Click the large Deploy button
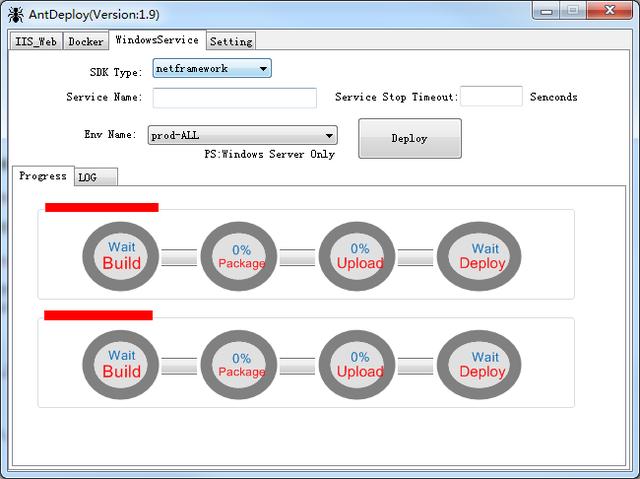Viewport: 640px width, 479px height. click(x=410, y=138)
